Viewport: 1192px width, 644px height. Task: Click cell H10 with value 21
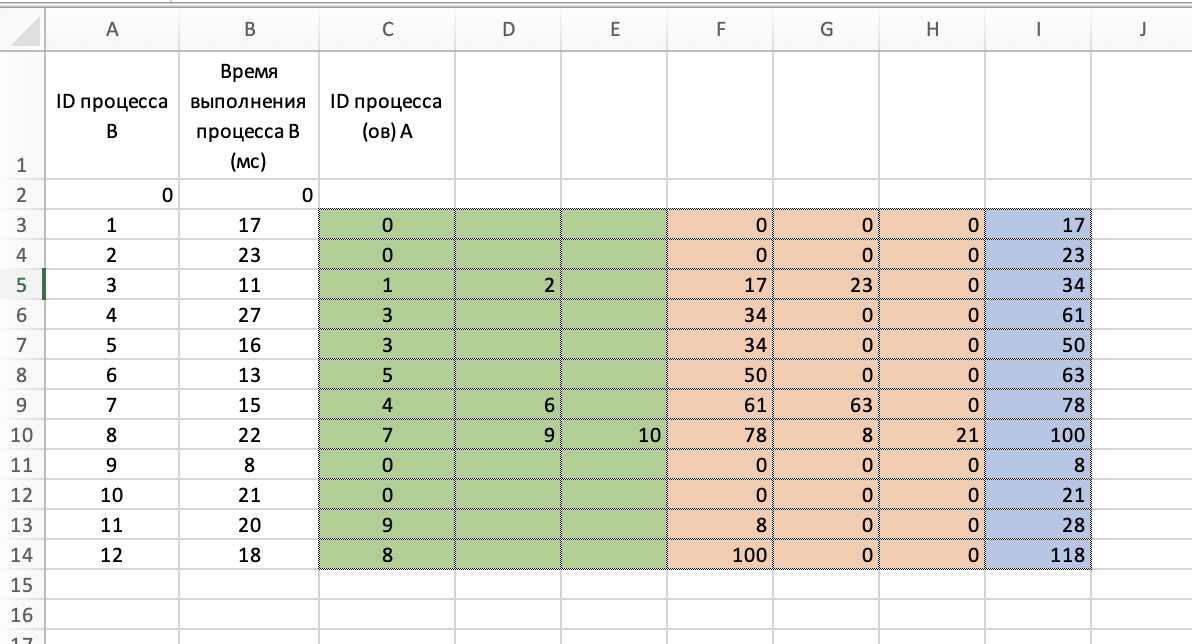coord(932,436)
